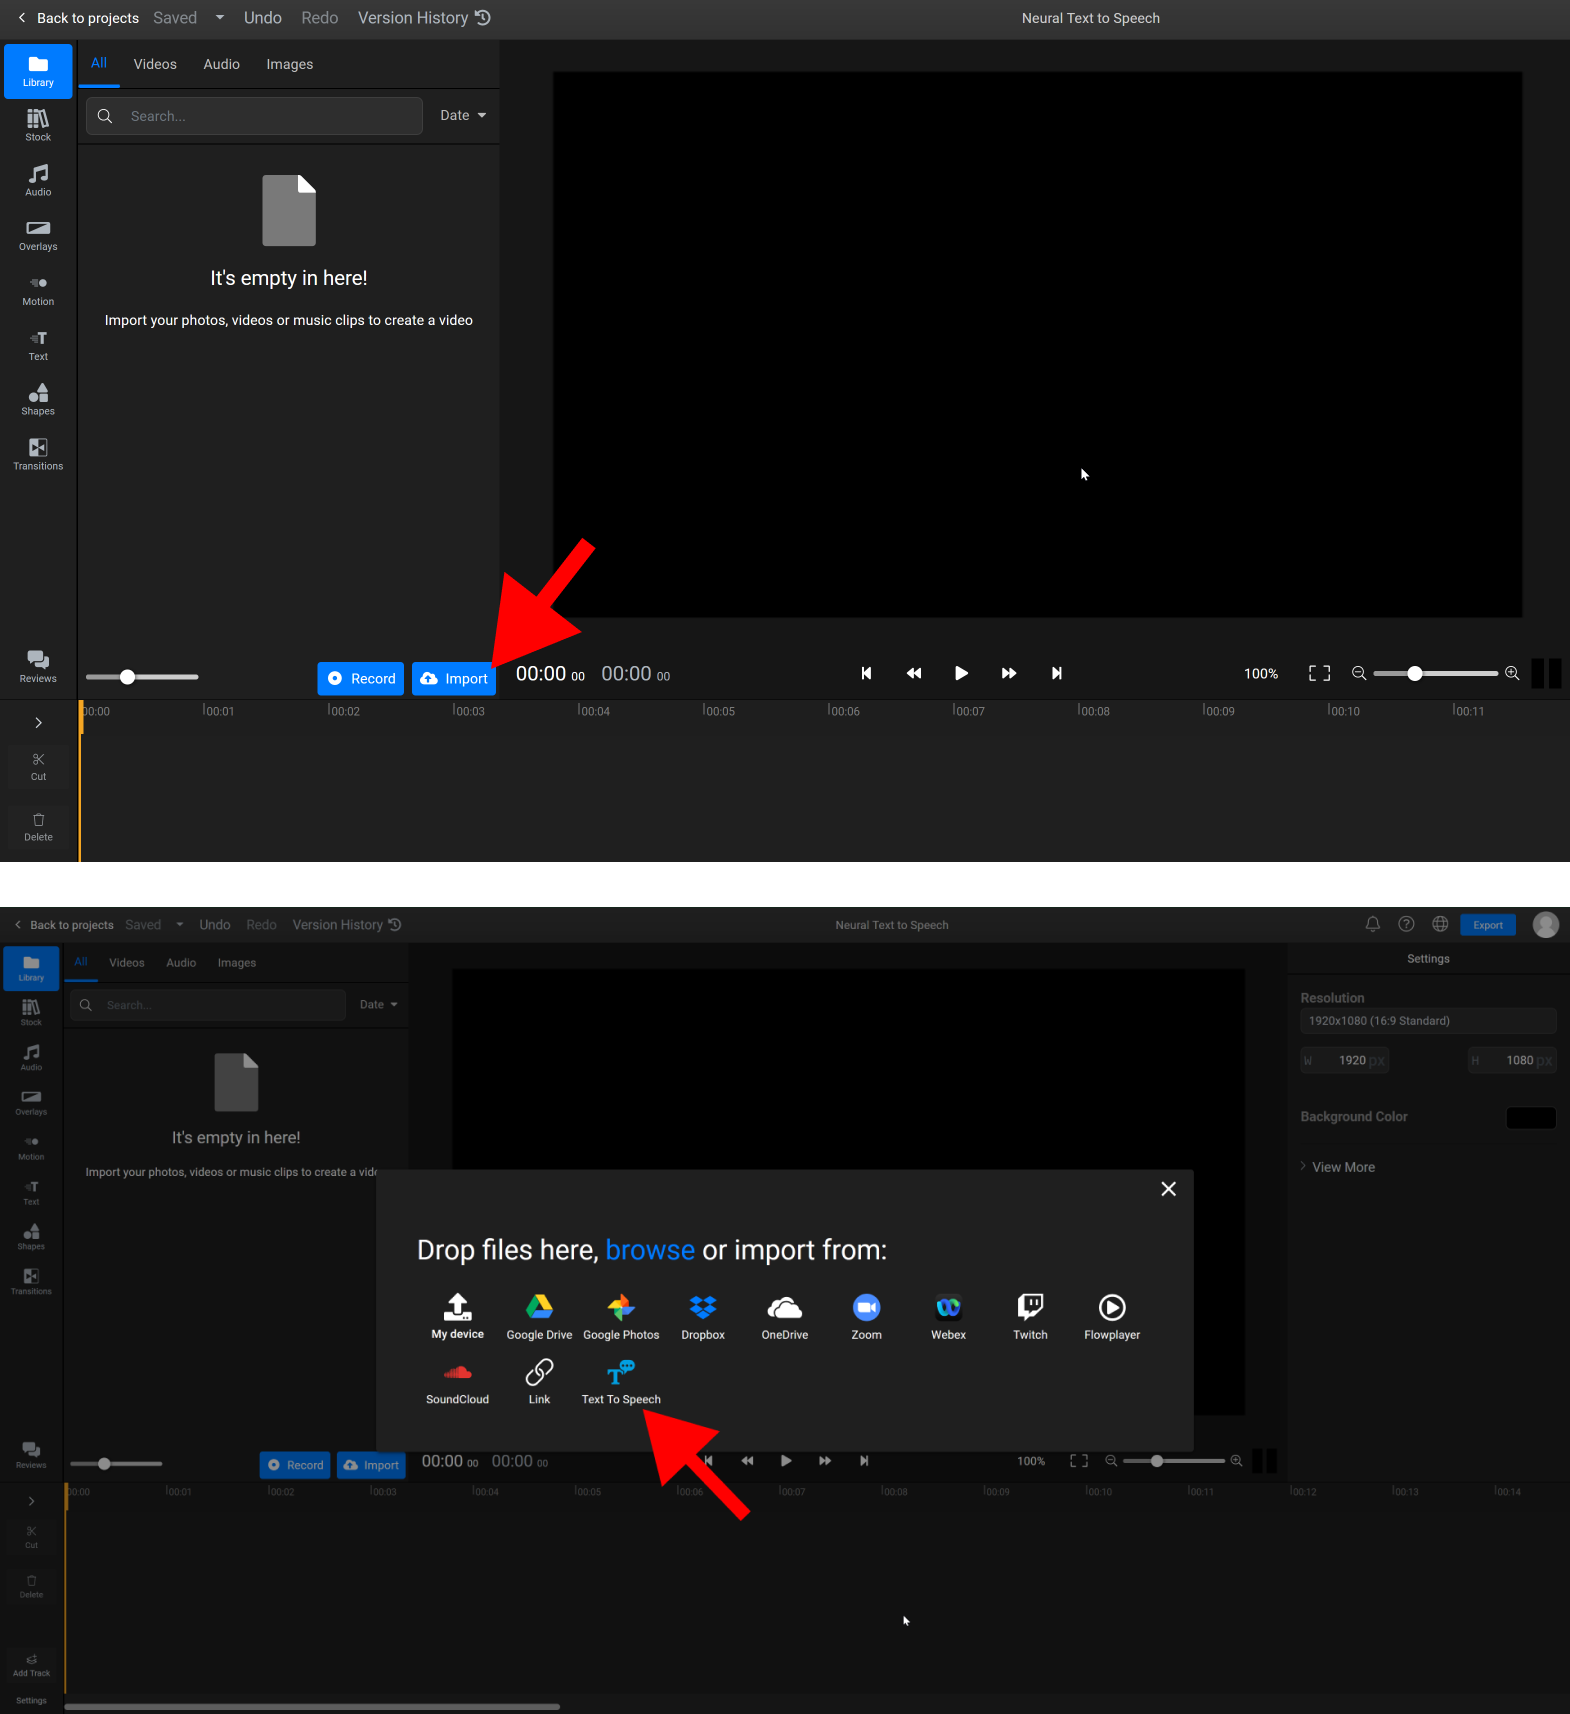
Task: Expand the View More settings section
Action: (1342, 1167)
